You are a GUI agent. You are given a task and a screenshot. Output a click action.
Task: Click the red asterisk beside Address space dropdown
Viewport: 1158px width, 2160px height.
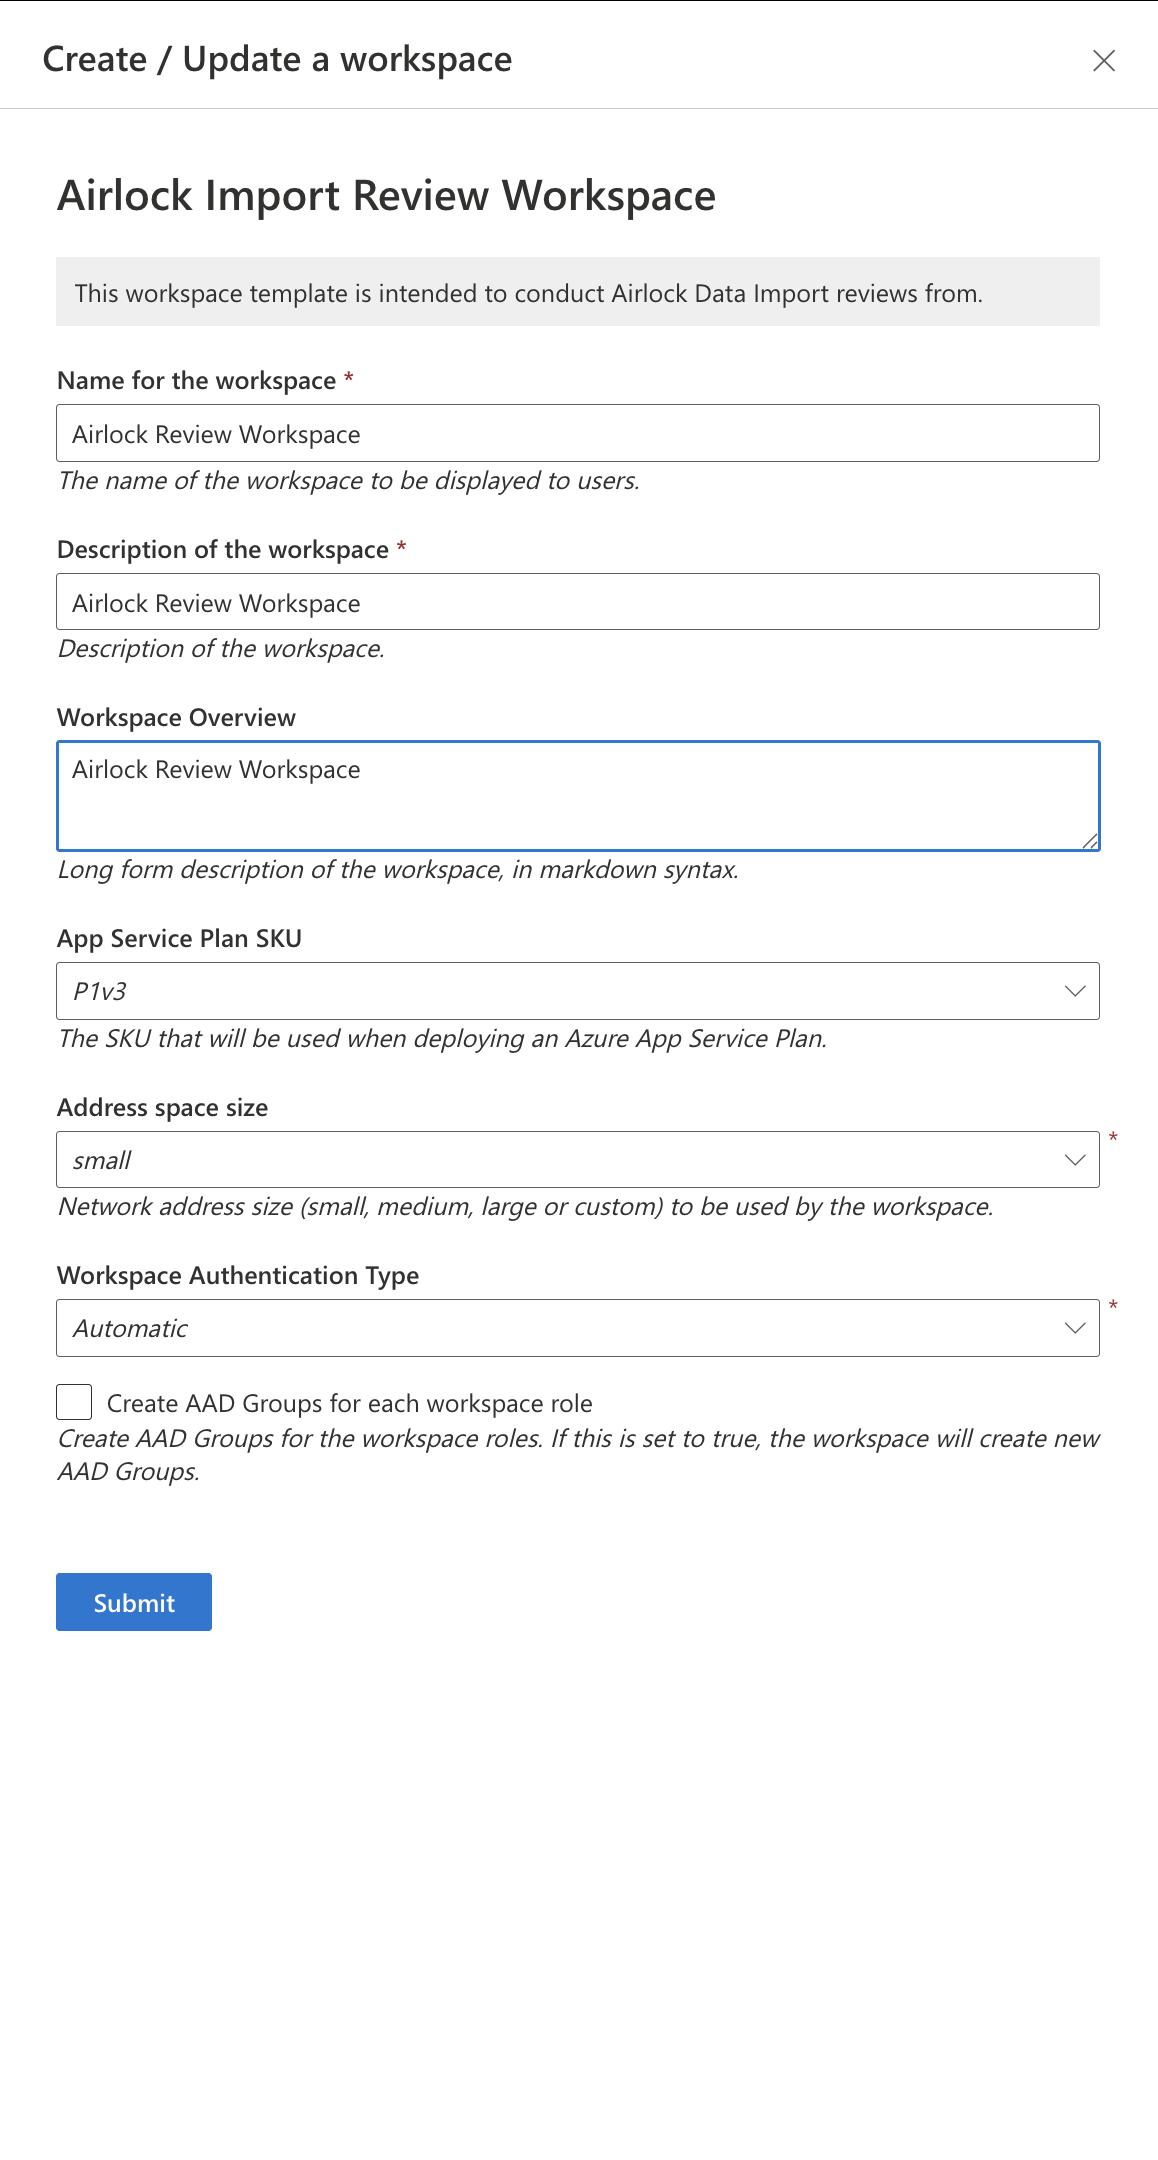pos(1113,1138)
